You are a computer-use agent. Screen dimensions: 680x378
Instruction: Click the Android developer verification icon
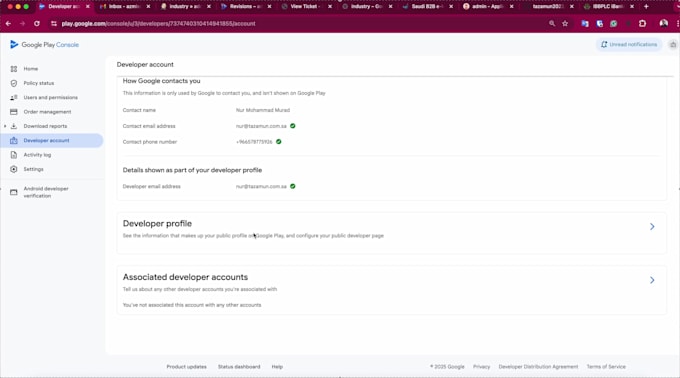point(14,192)
